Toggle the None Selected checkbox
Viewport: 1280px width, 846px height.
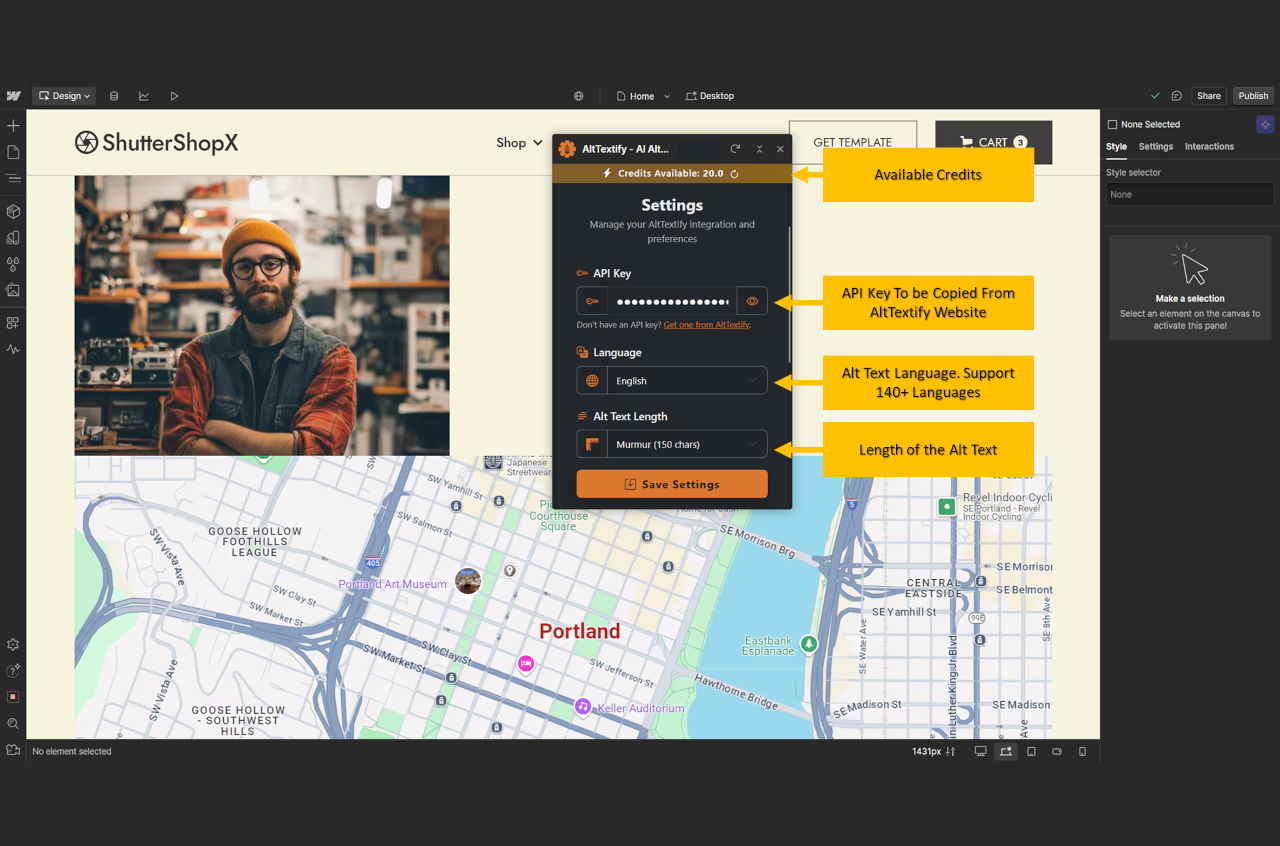point(1112,125)
